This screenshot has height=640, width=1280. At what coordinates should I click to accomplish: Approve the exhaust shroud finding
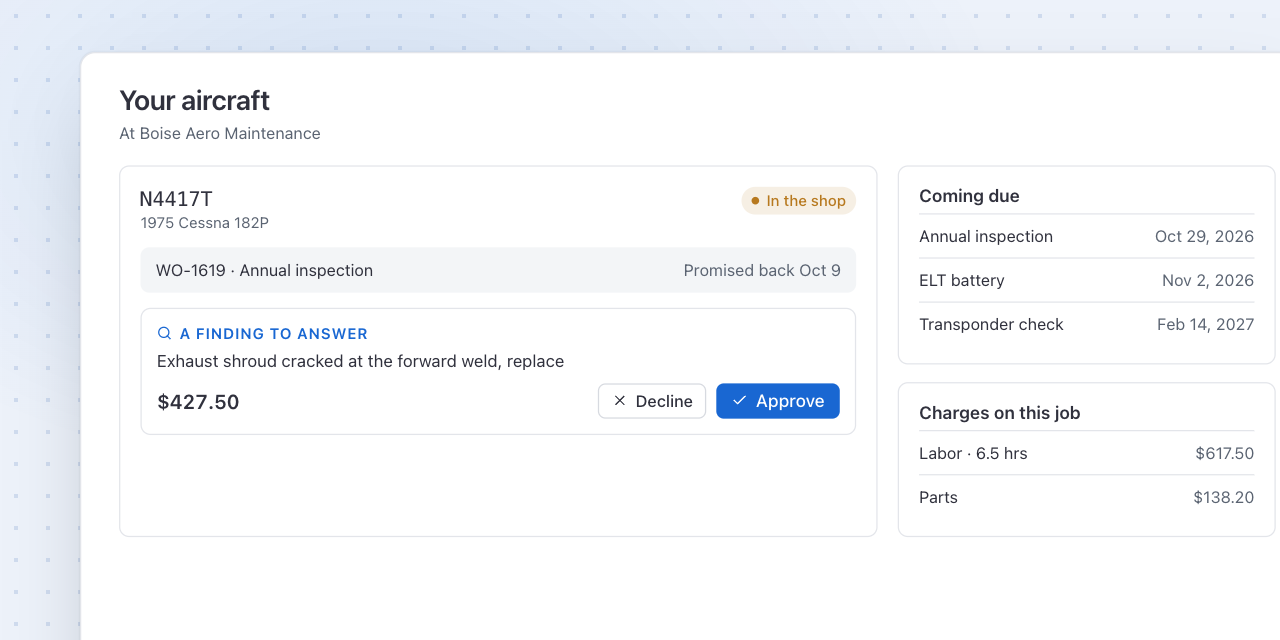point(778,401)
